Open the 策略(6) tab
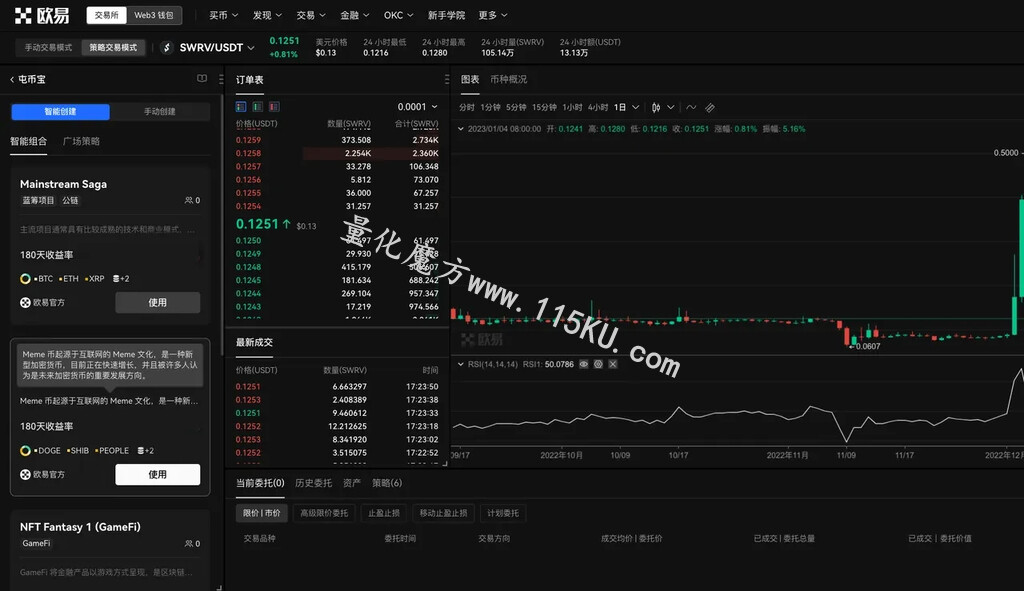This screenshot has height=591, width=1024. pyautogui.click(x=387, y=483)
